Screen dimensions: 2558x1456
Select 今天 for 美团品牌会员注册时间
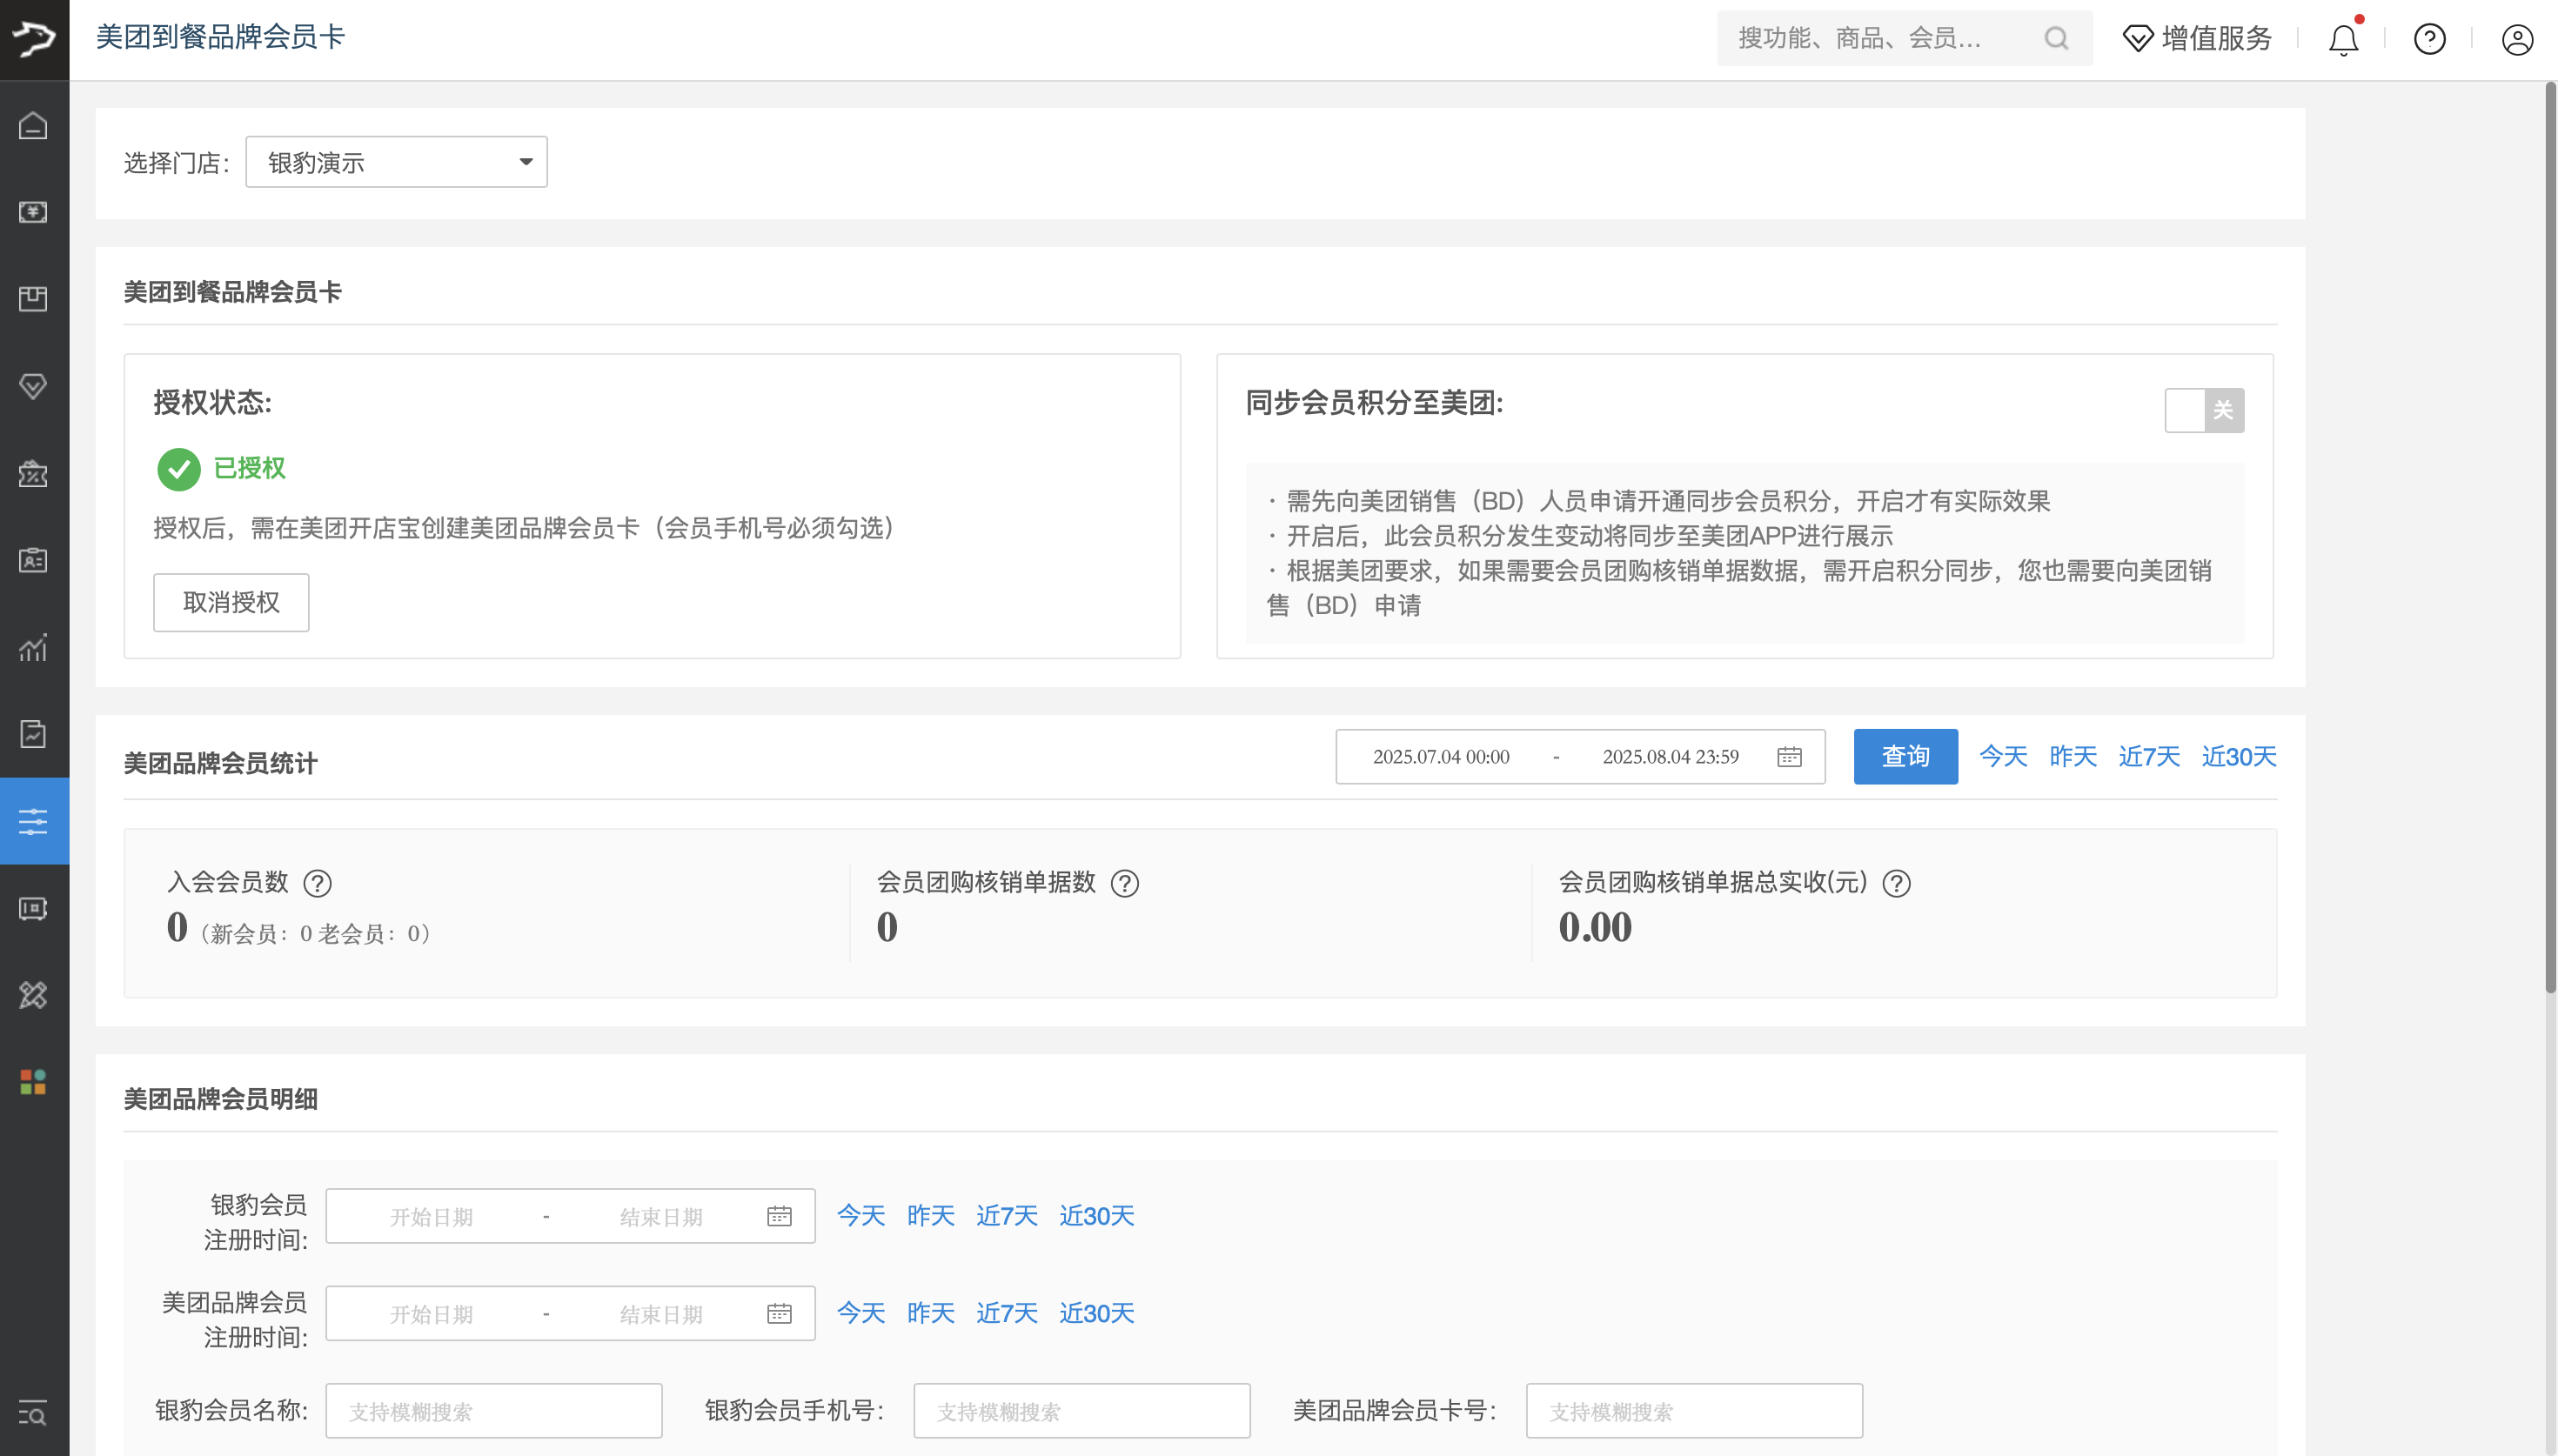[861, 1313]
